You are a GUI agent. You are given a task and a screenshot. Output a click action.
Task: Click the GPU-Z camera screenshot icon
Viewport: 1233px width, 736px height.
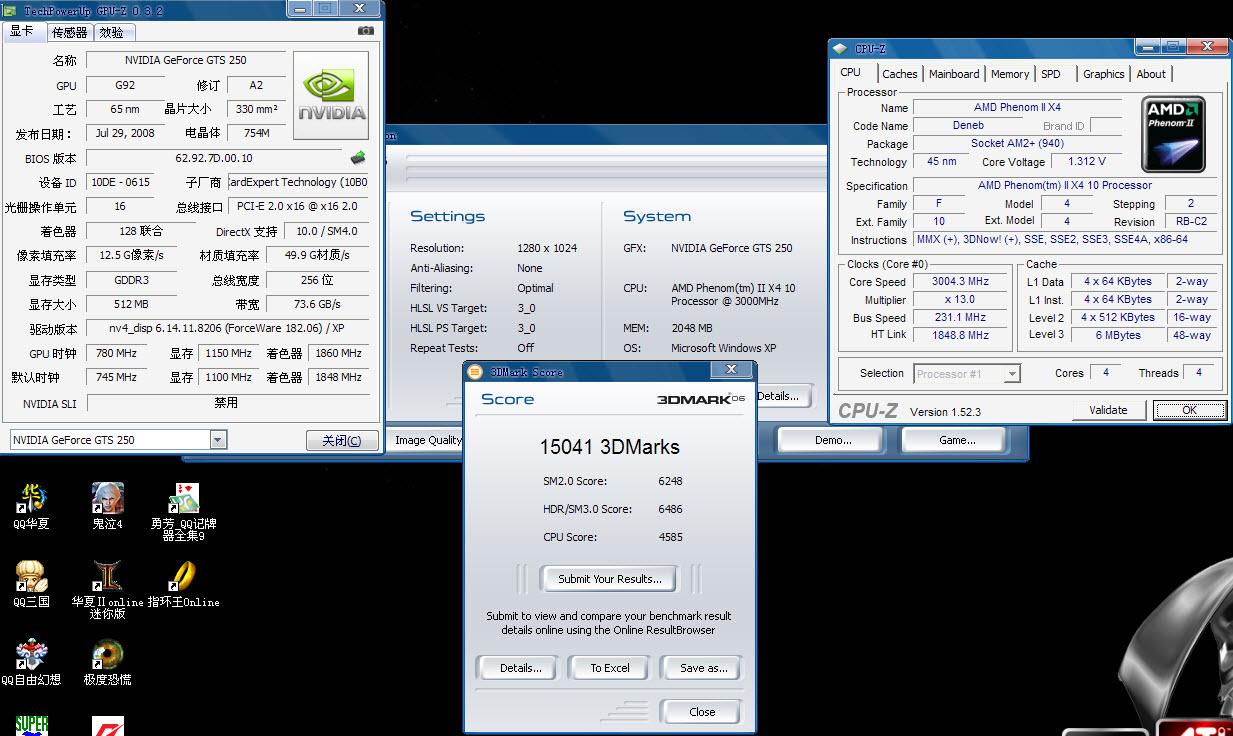366,31
